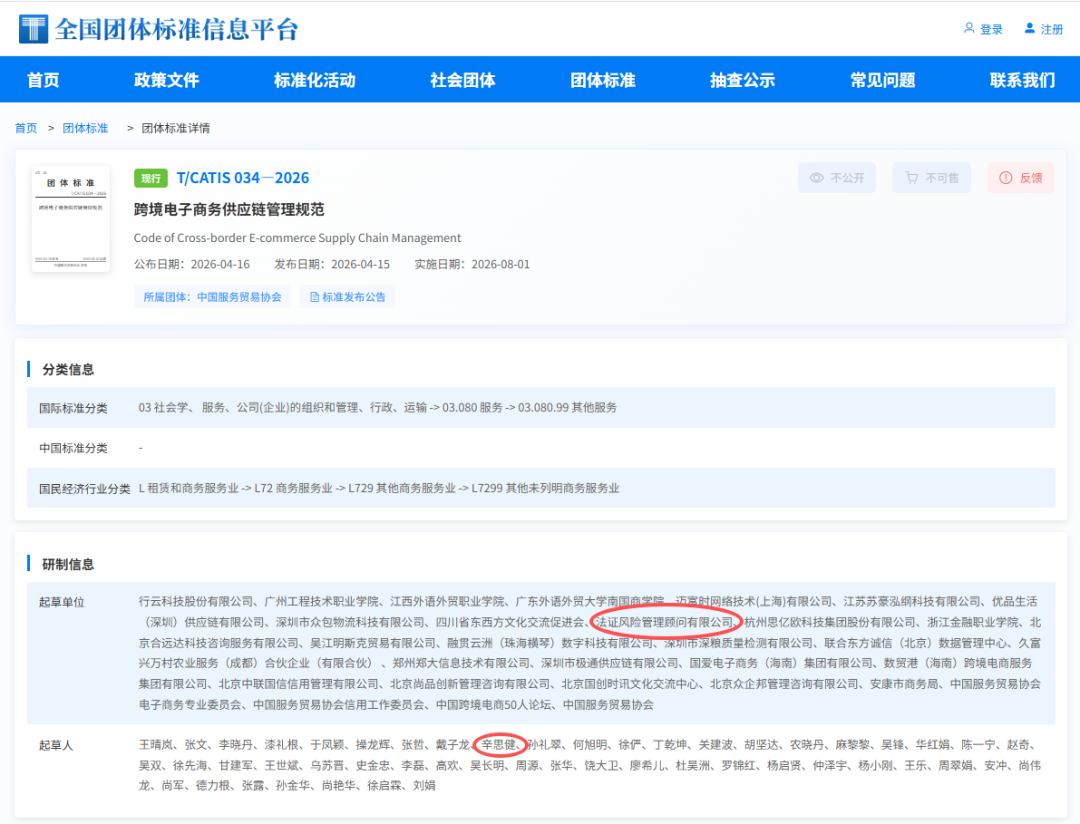Open the 首页 nav menu
Screen dimensions: 1080x824
click(43, 80)
